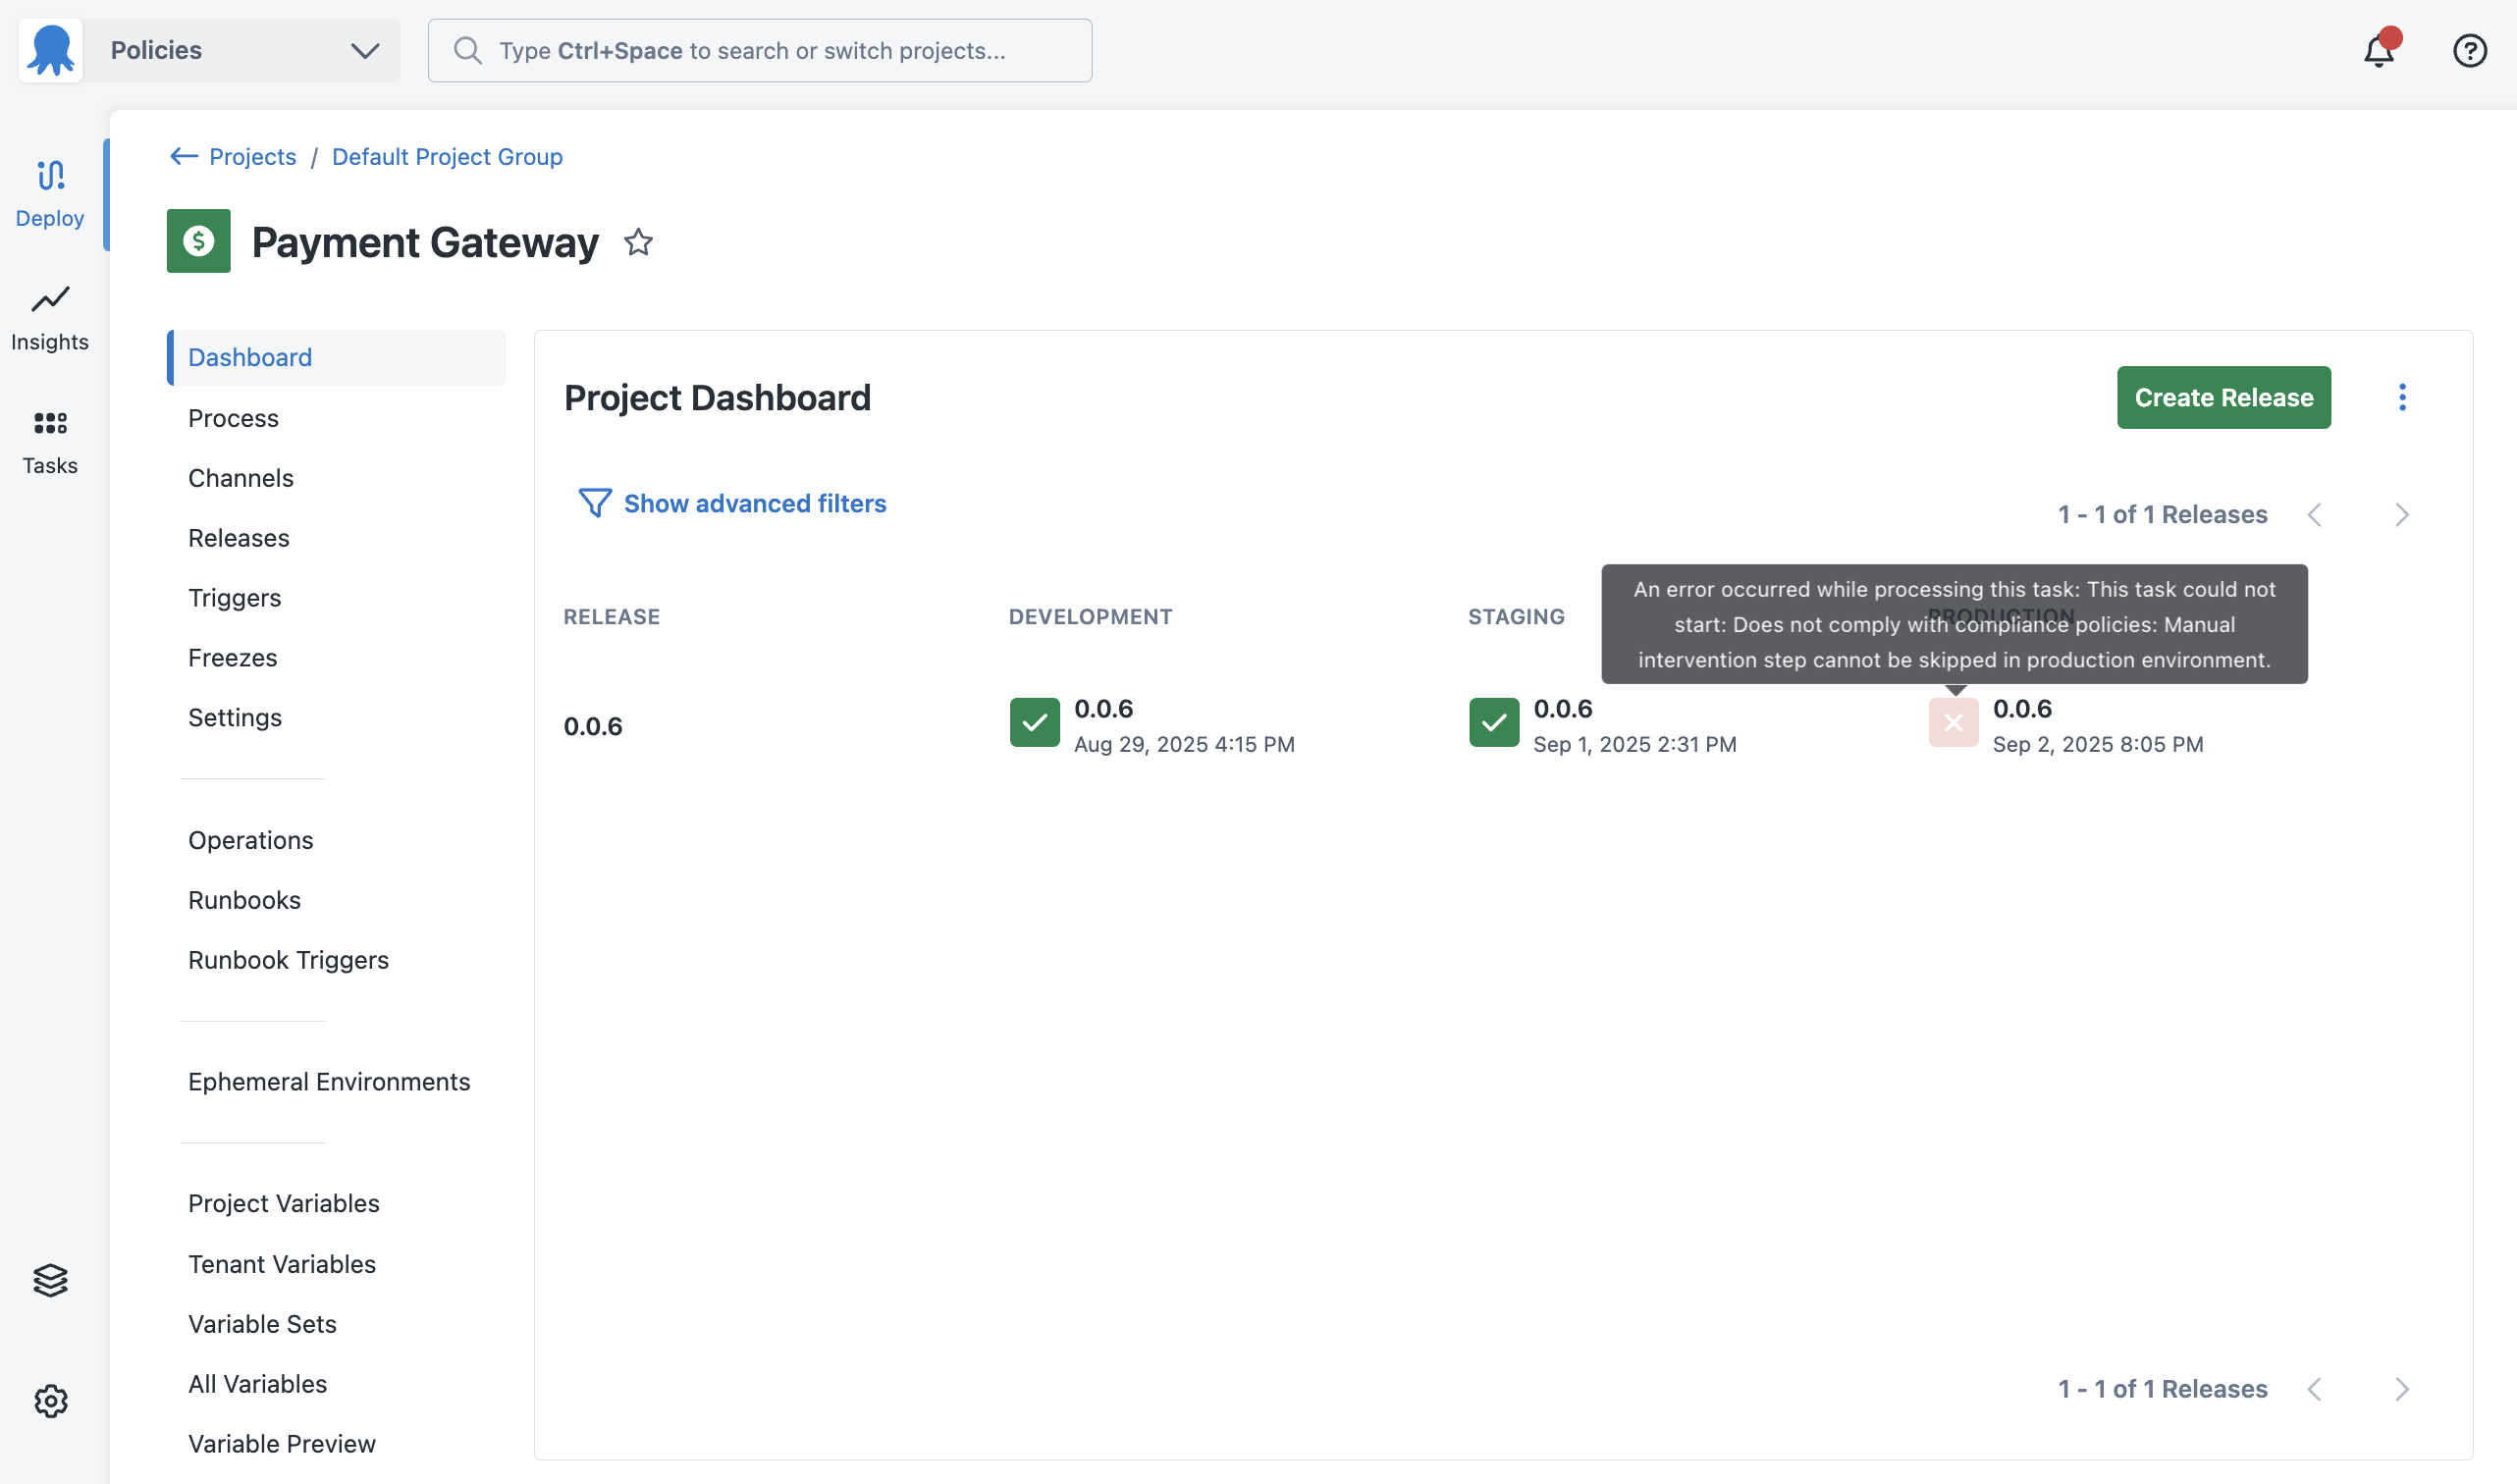Open failed Production deployment X icon
This screenshot has height=1484, width=2517.
1953,722
